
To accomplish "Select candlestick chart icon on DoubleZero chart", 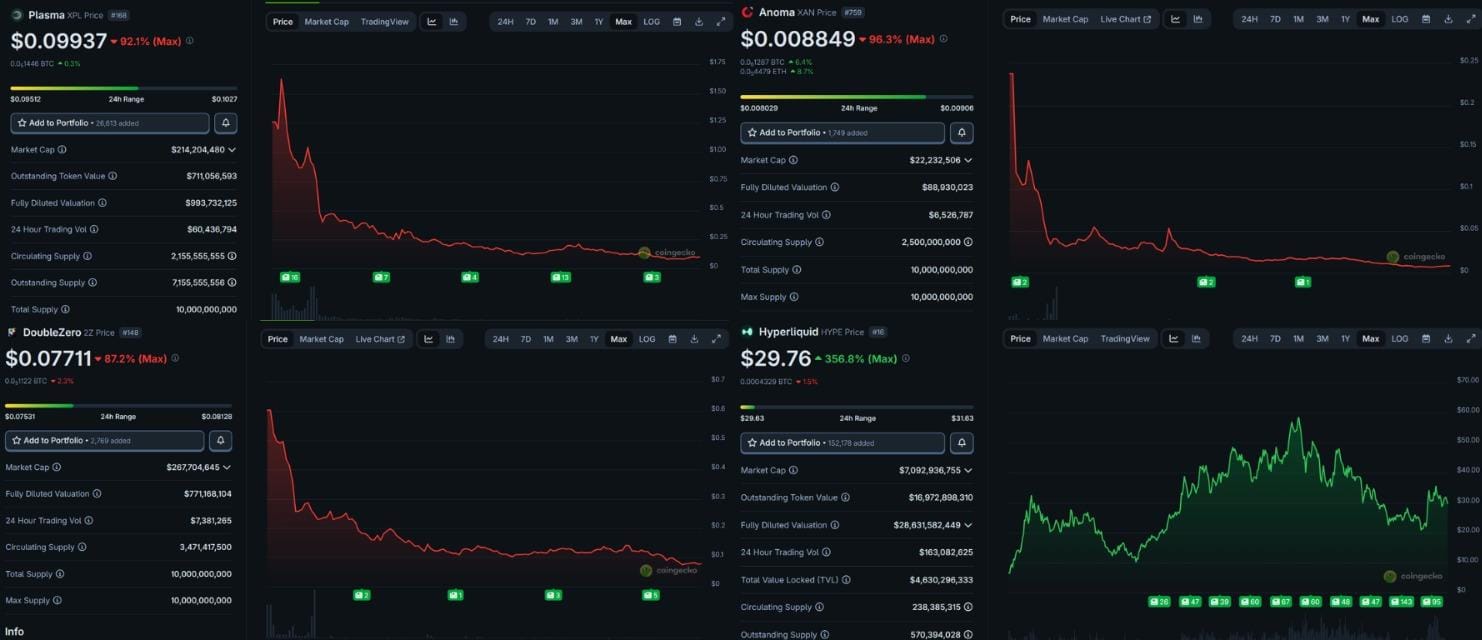I will click(x=450, y=339).
